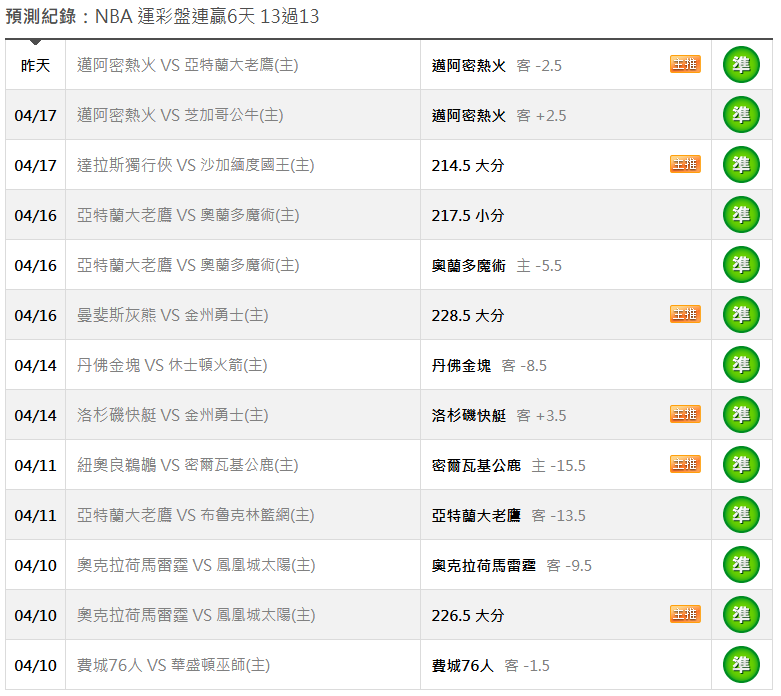Open 奧克拉荷馬雷霆 VS 鳳凰城太陽 in the 客 -9.5 row
The height and width of the screenshot is (696, 781).
[196, 565]
